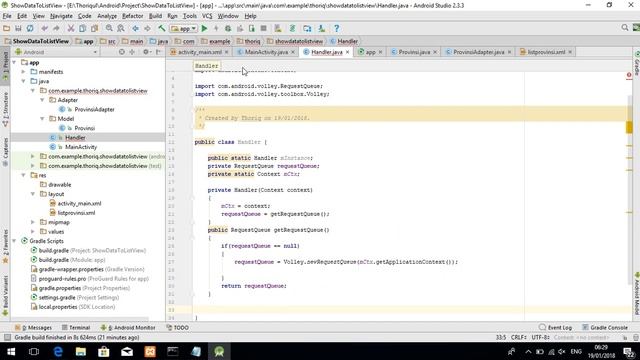The image size is (640, 360).
Task: Click the Search Everywhere magnifier icon
Action: (625, 28)
